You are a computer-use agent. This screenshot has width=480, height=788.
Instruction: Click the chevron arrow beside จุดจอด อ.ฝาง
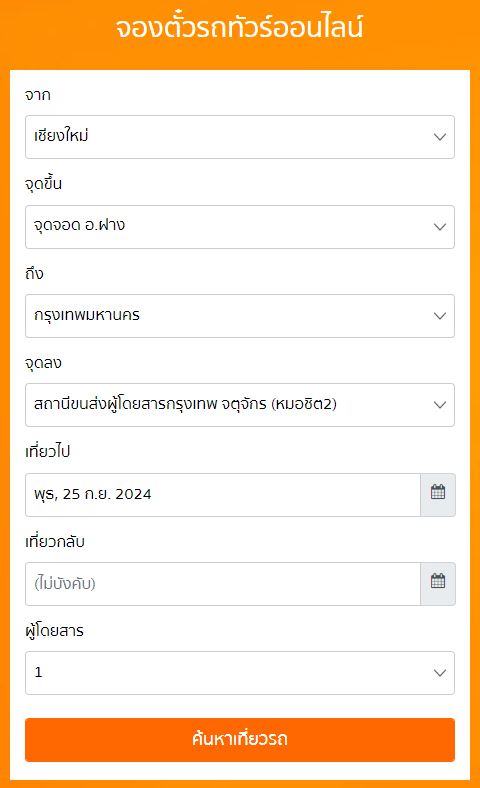[x=440, y=227]
